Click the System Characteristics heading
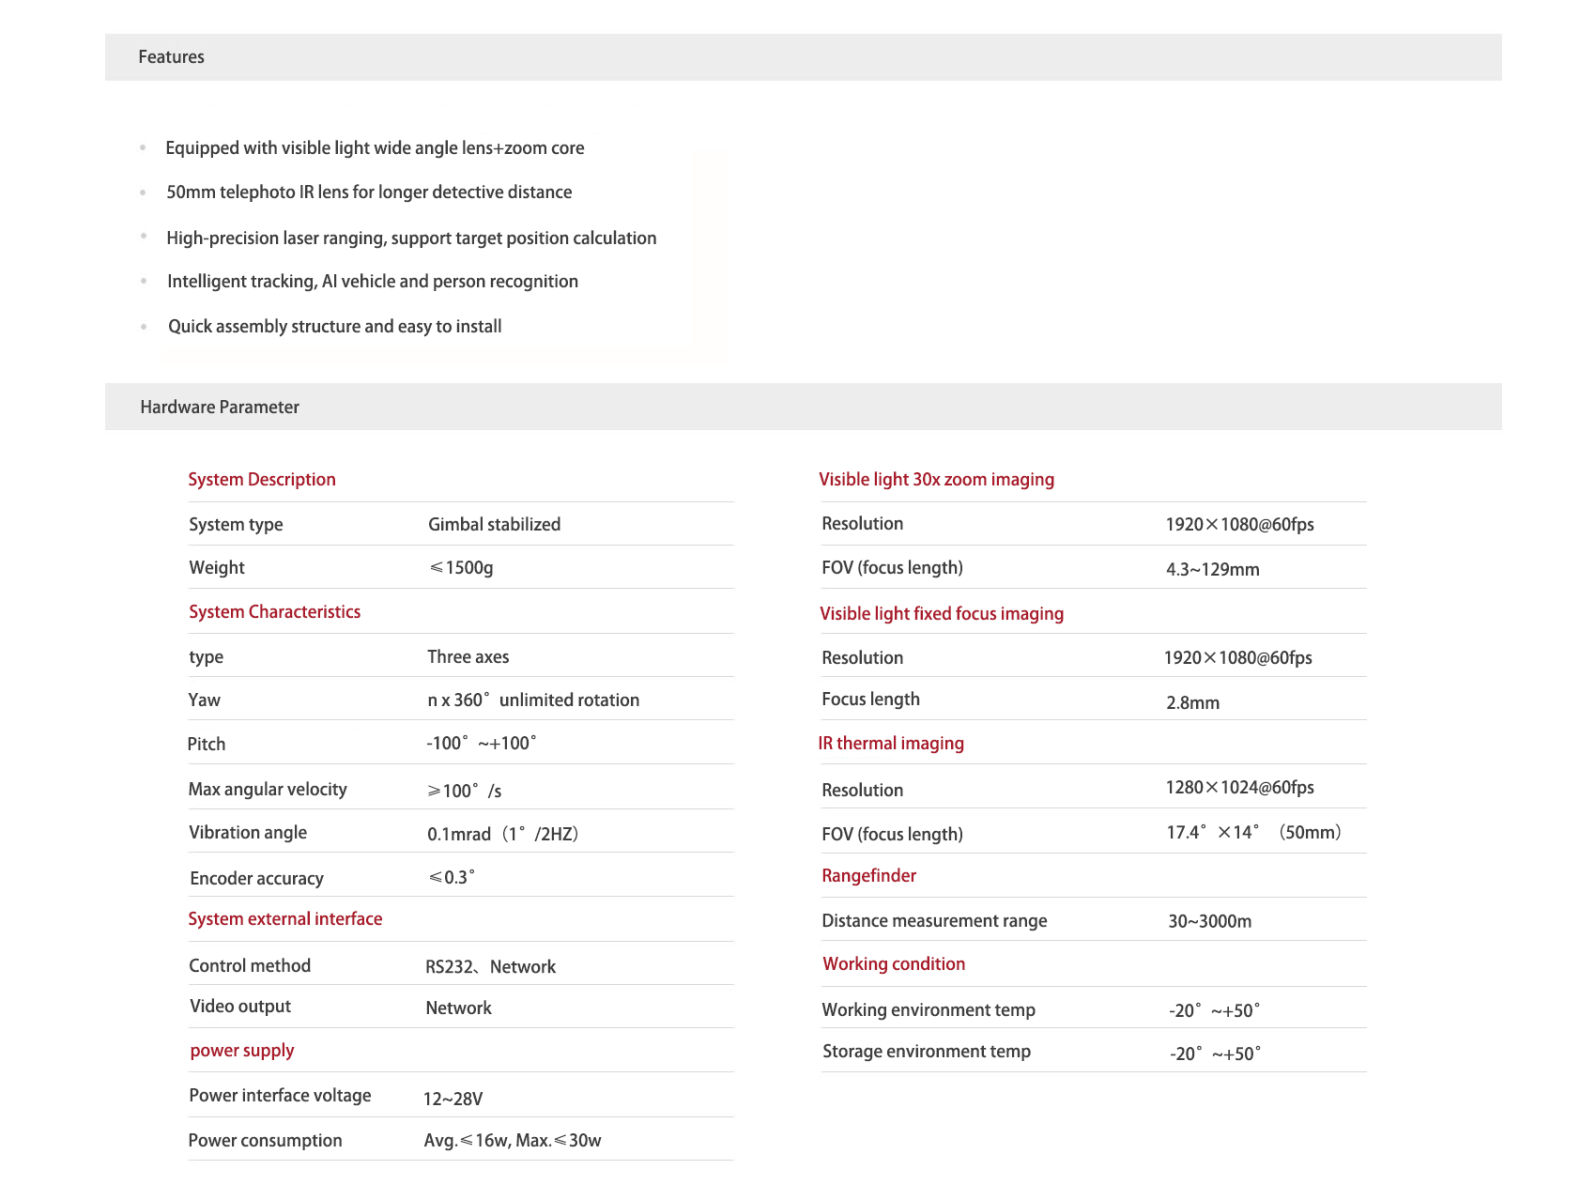 coord(275,612)
